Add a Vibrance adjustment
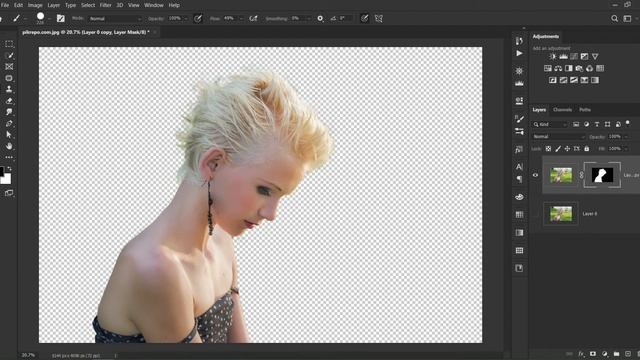640x360 pixels. [595, 56]
